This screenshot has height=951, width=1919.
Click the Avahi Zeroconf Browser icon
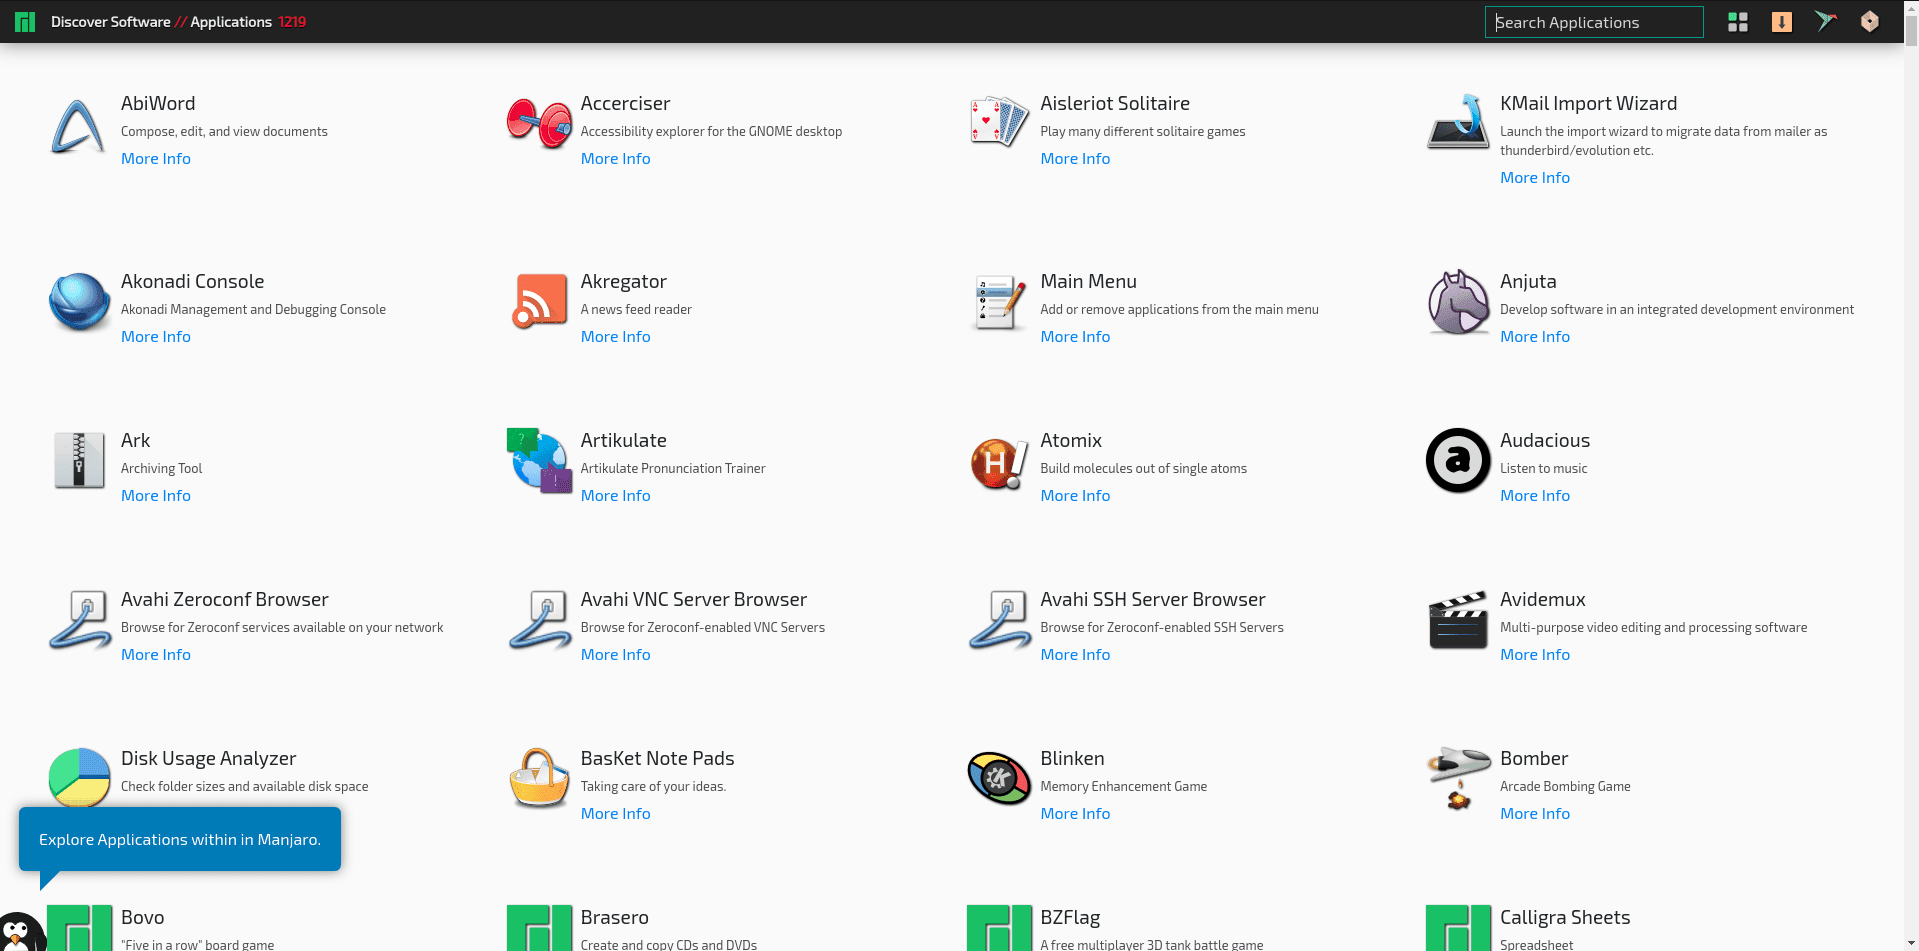click(x=79, y=620)
